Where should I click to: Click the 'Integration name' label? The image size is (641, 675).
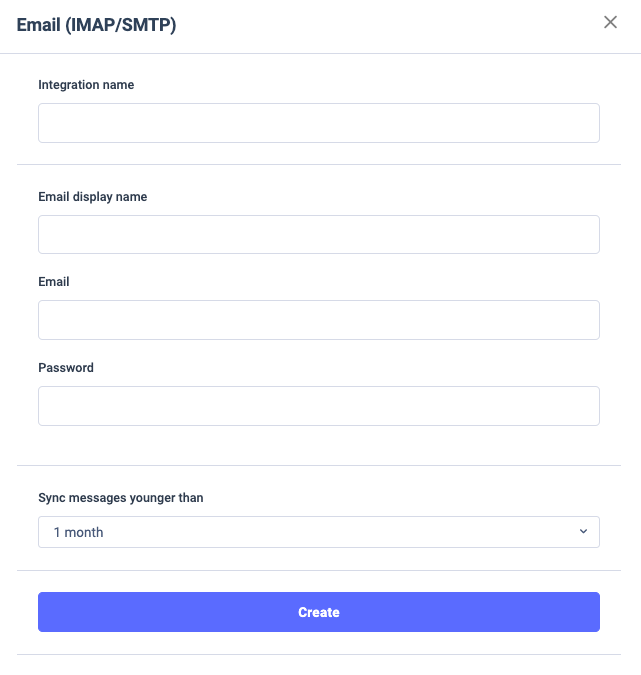(x=86, y=85)
